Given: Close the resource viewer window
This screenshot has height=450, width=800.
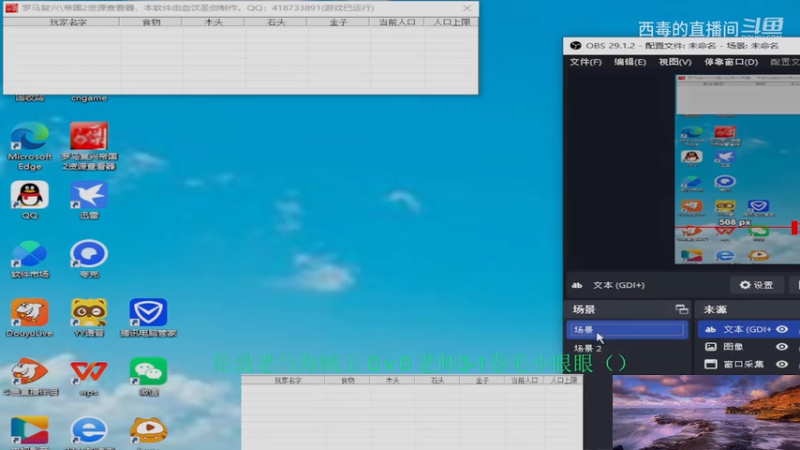Looking at the screenshot, I should point(467,8).
